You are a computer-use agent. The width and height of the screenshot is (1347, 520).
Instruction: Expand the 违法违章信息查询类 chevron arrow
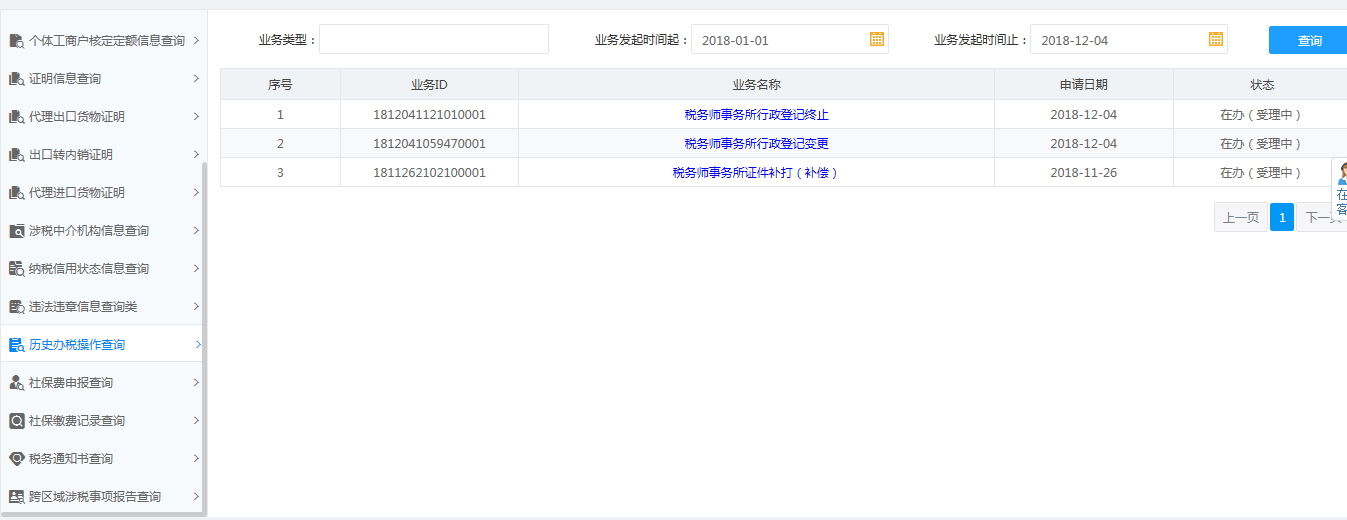coord(196,307)
